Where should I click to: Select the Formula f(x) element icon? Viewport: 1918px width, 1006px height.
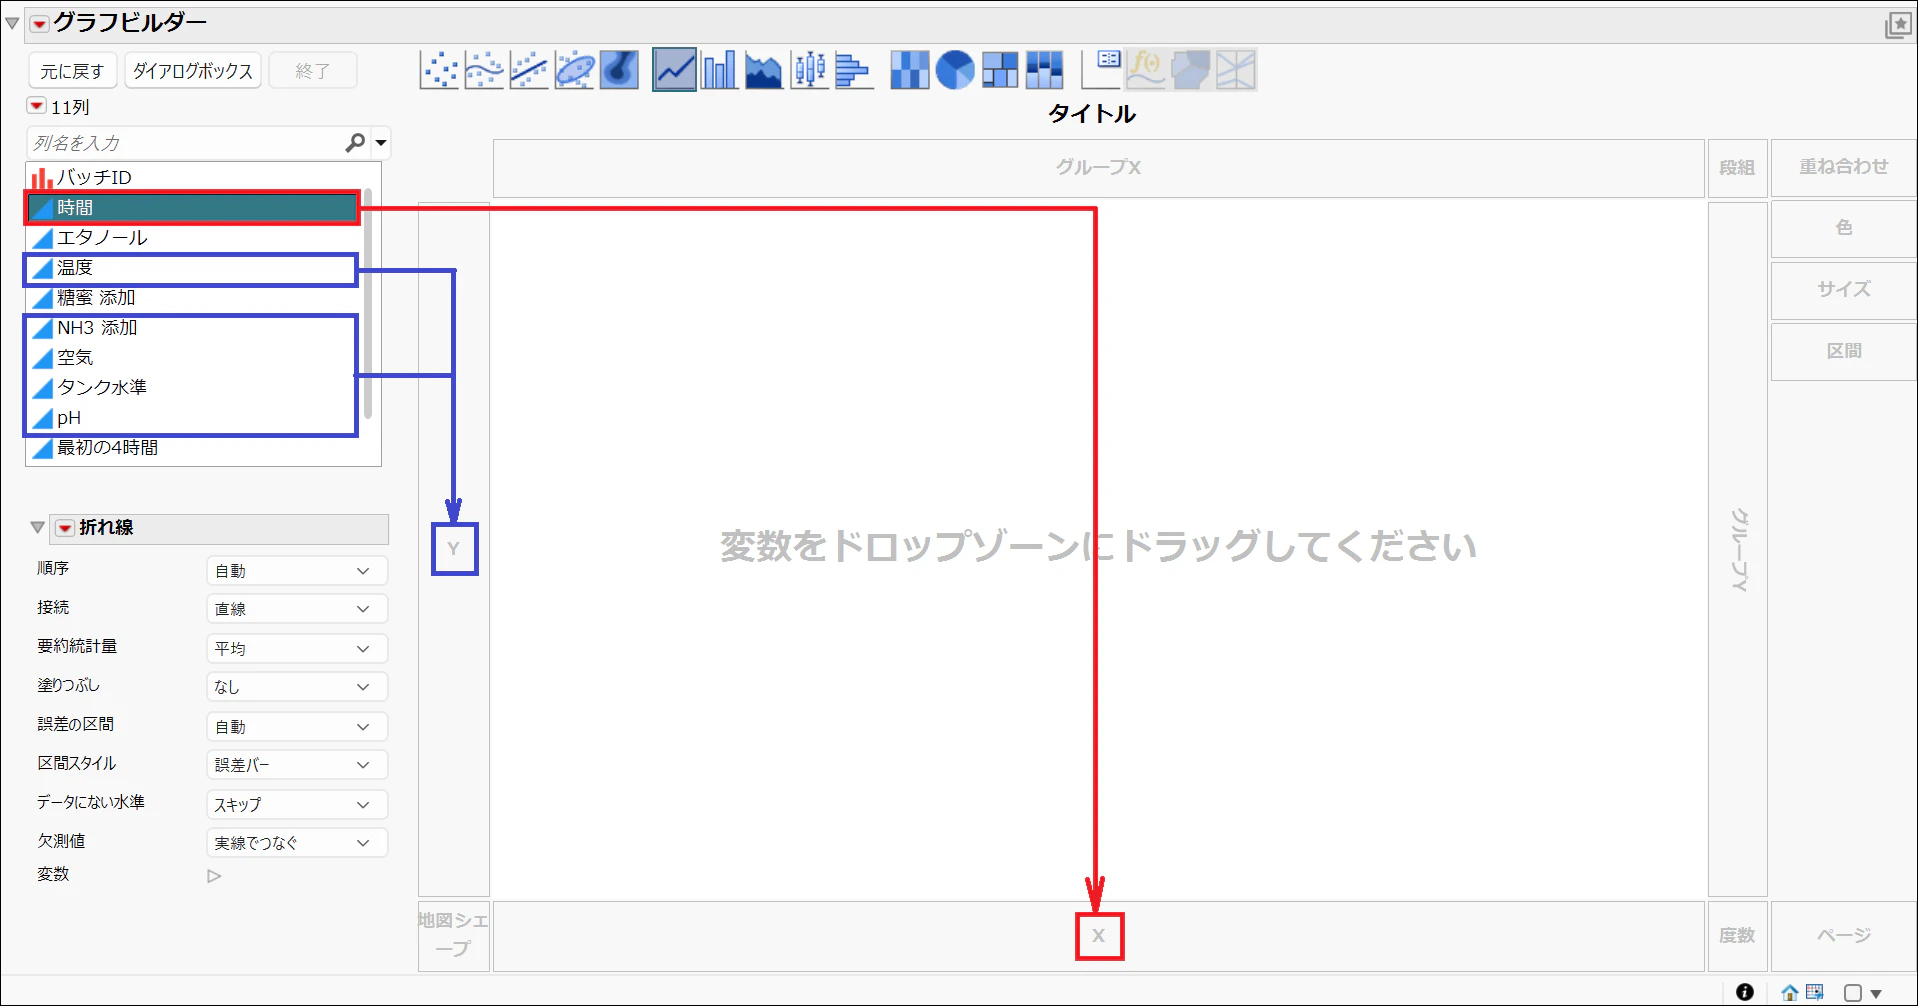1146,70
